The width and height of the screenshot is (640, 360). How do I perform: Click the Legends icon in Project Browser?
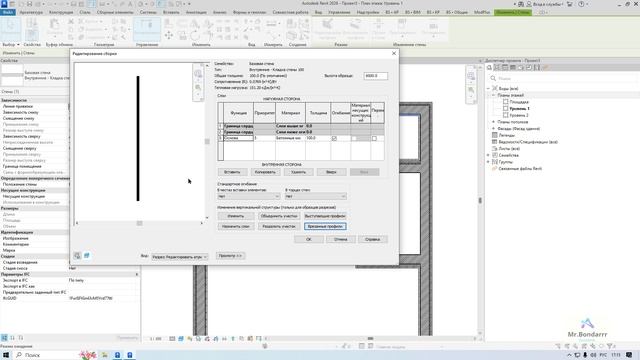point(495,135)
